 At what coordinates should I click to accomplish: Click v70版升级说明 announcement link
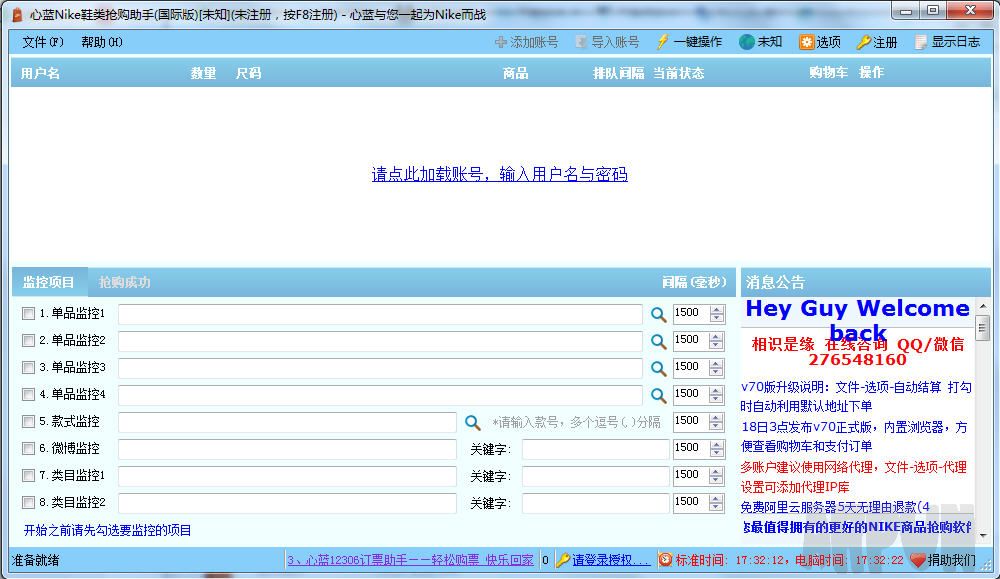click(856, 396)
